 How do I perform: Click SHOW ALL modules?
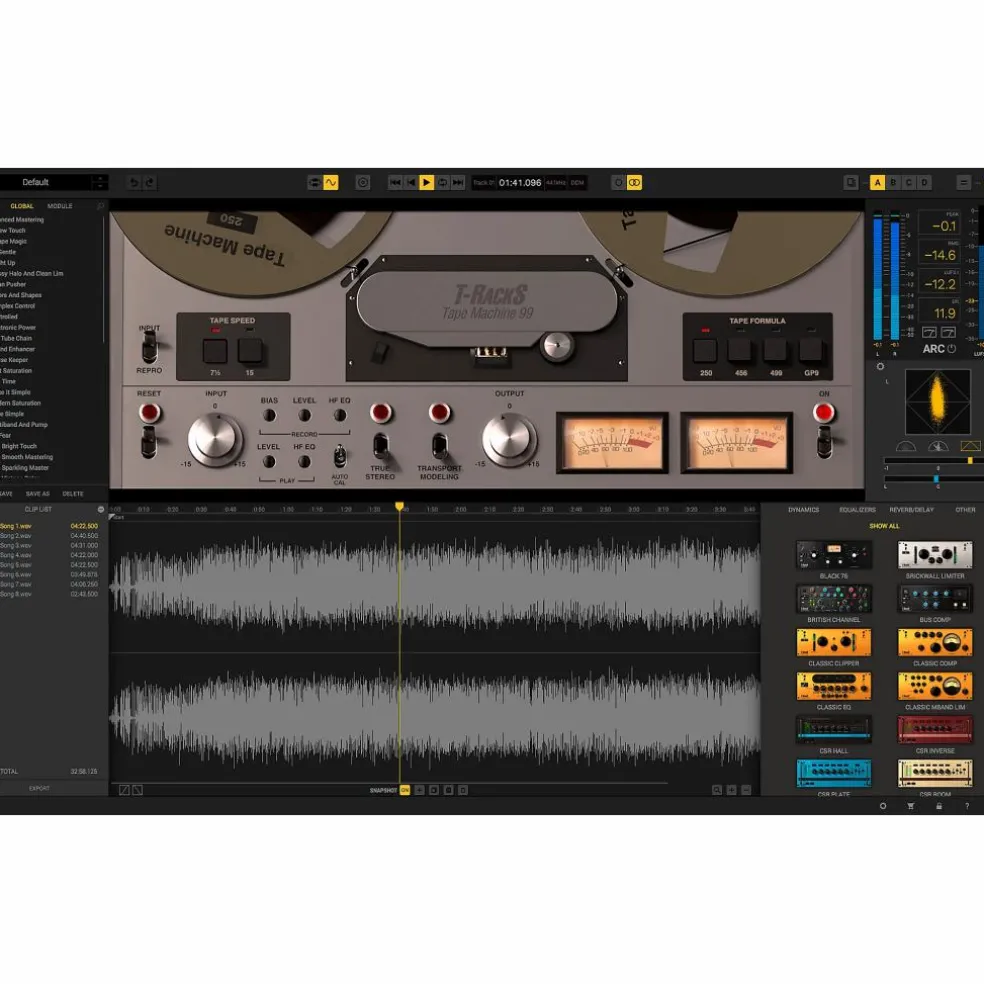(x=884, y=526)
